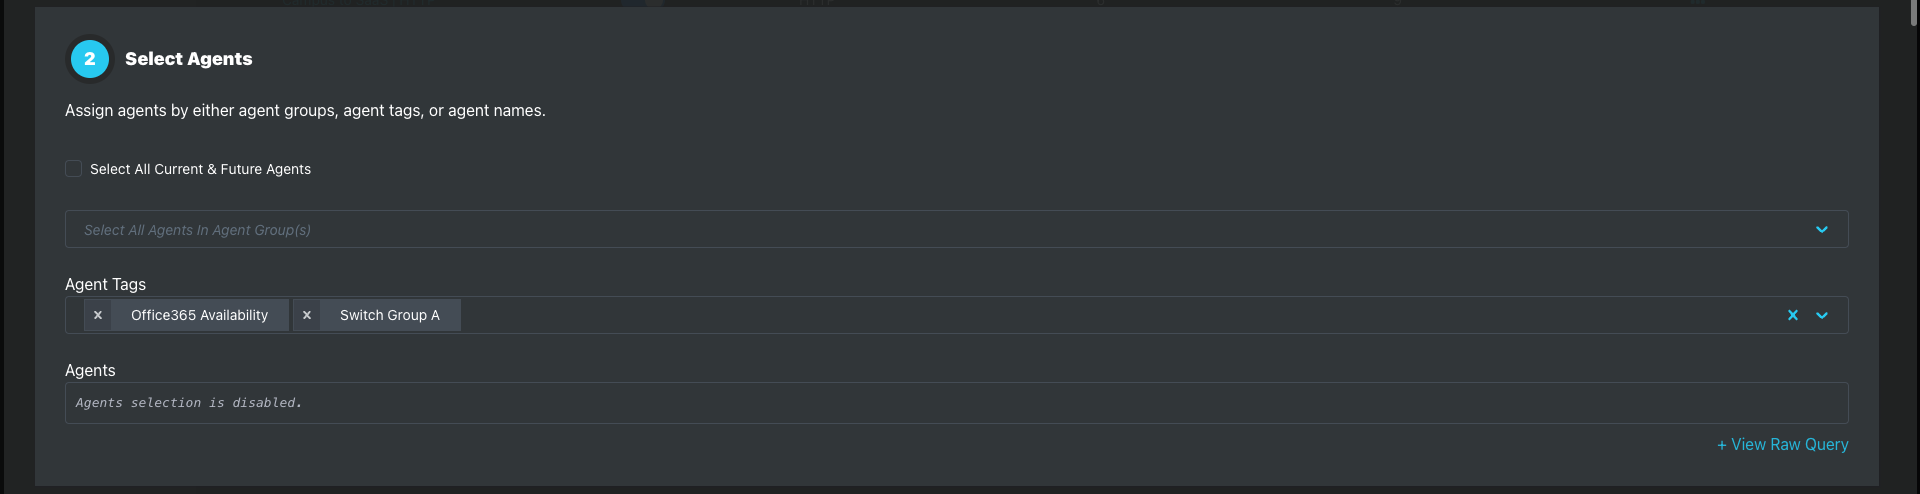Click the disabled Agents selection box

coord(956,403)
